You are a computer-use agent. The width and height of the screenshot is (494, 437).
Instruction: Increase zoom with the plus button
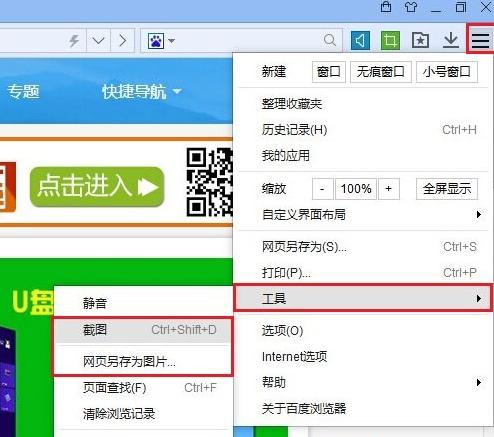tap(389, 189)
